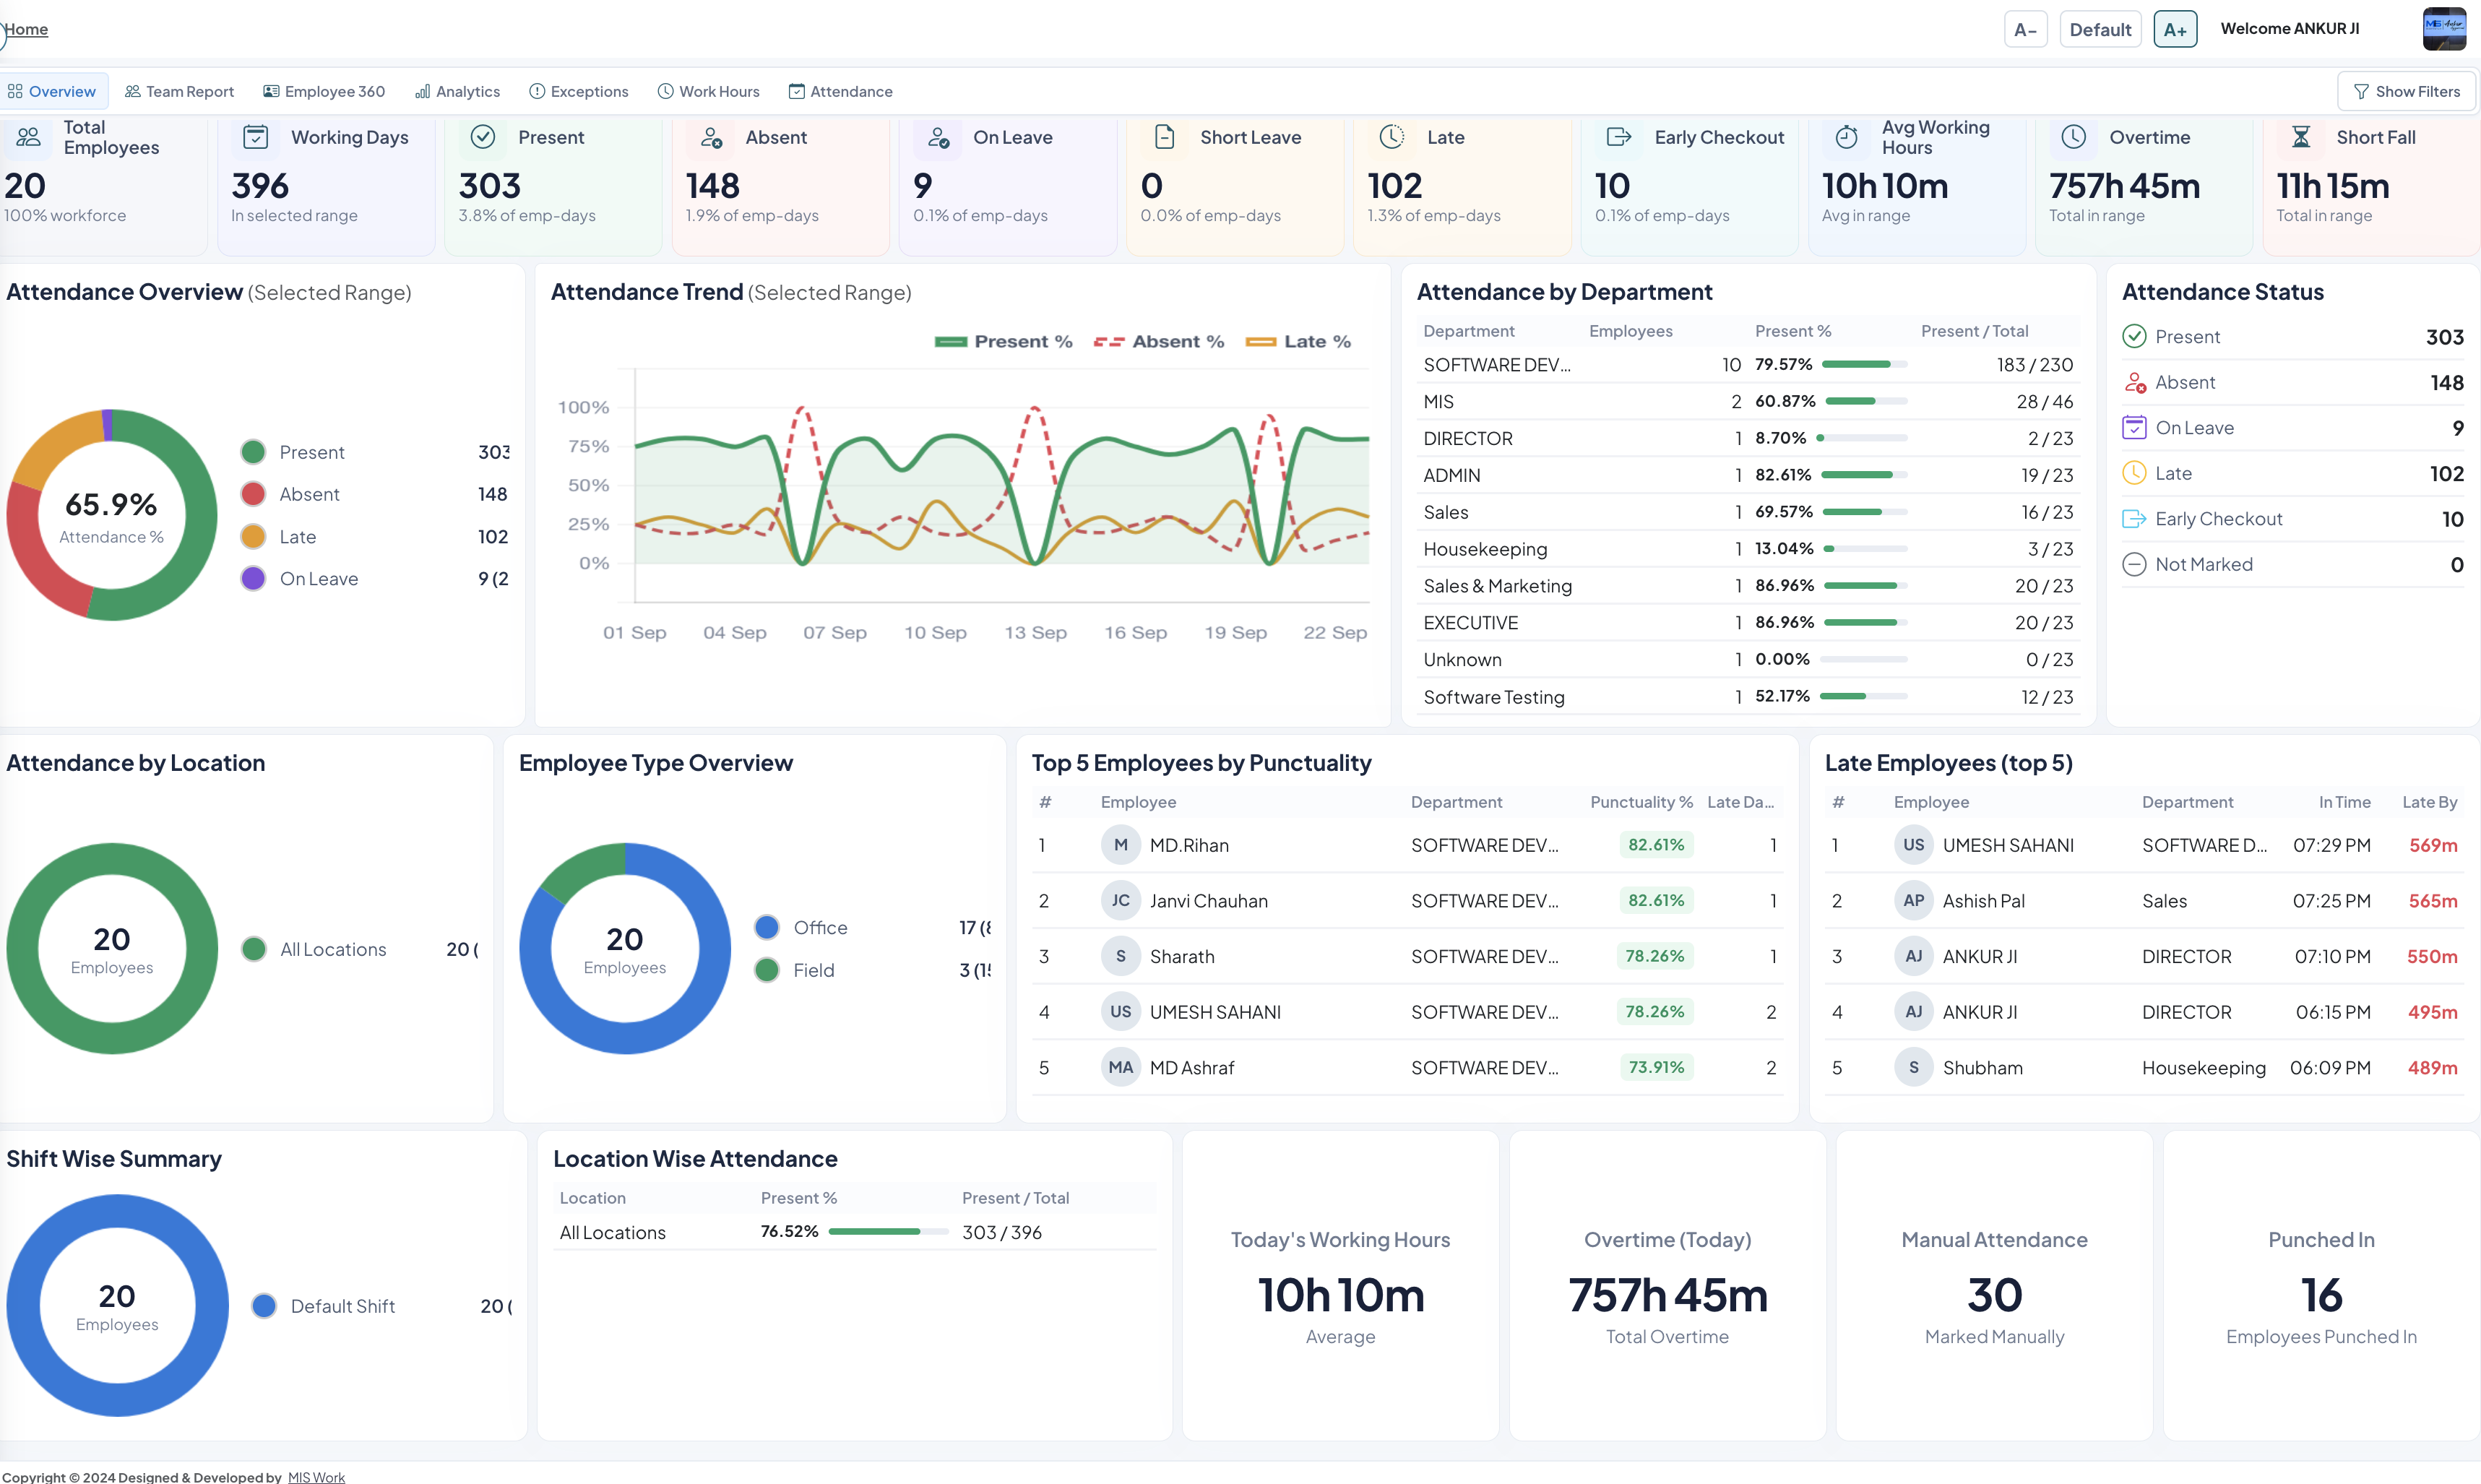Screen dimensions: 2481x1484
Task: Click the Overtime card clock icon
Action: 2074,137
